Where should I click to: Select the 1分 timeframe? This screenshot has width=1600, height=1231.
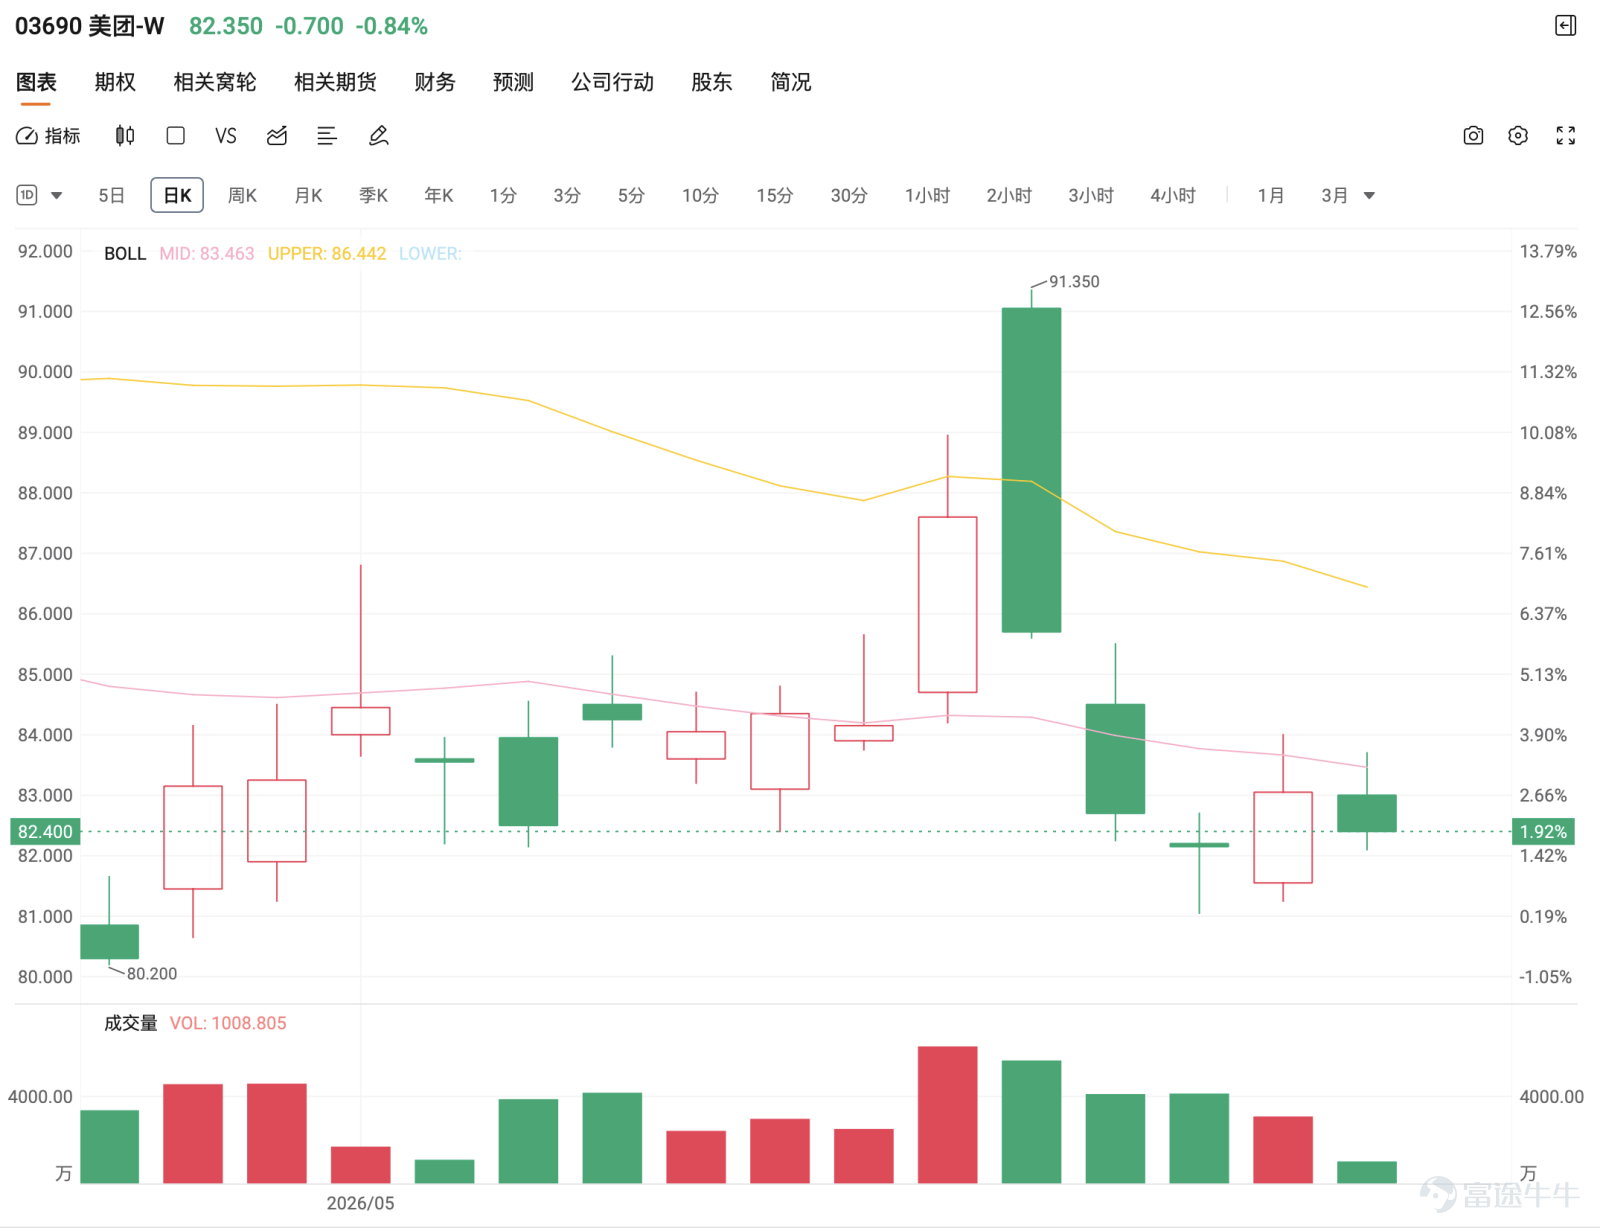503,196
